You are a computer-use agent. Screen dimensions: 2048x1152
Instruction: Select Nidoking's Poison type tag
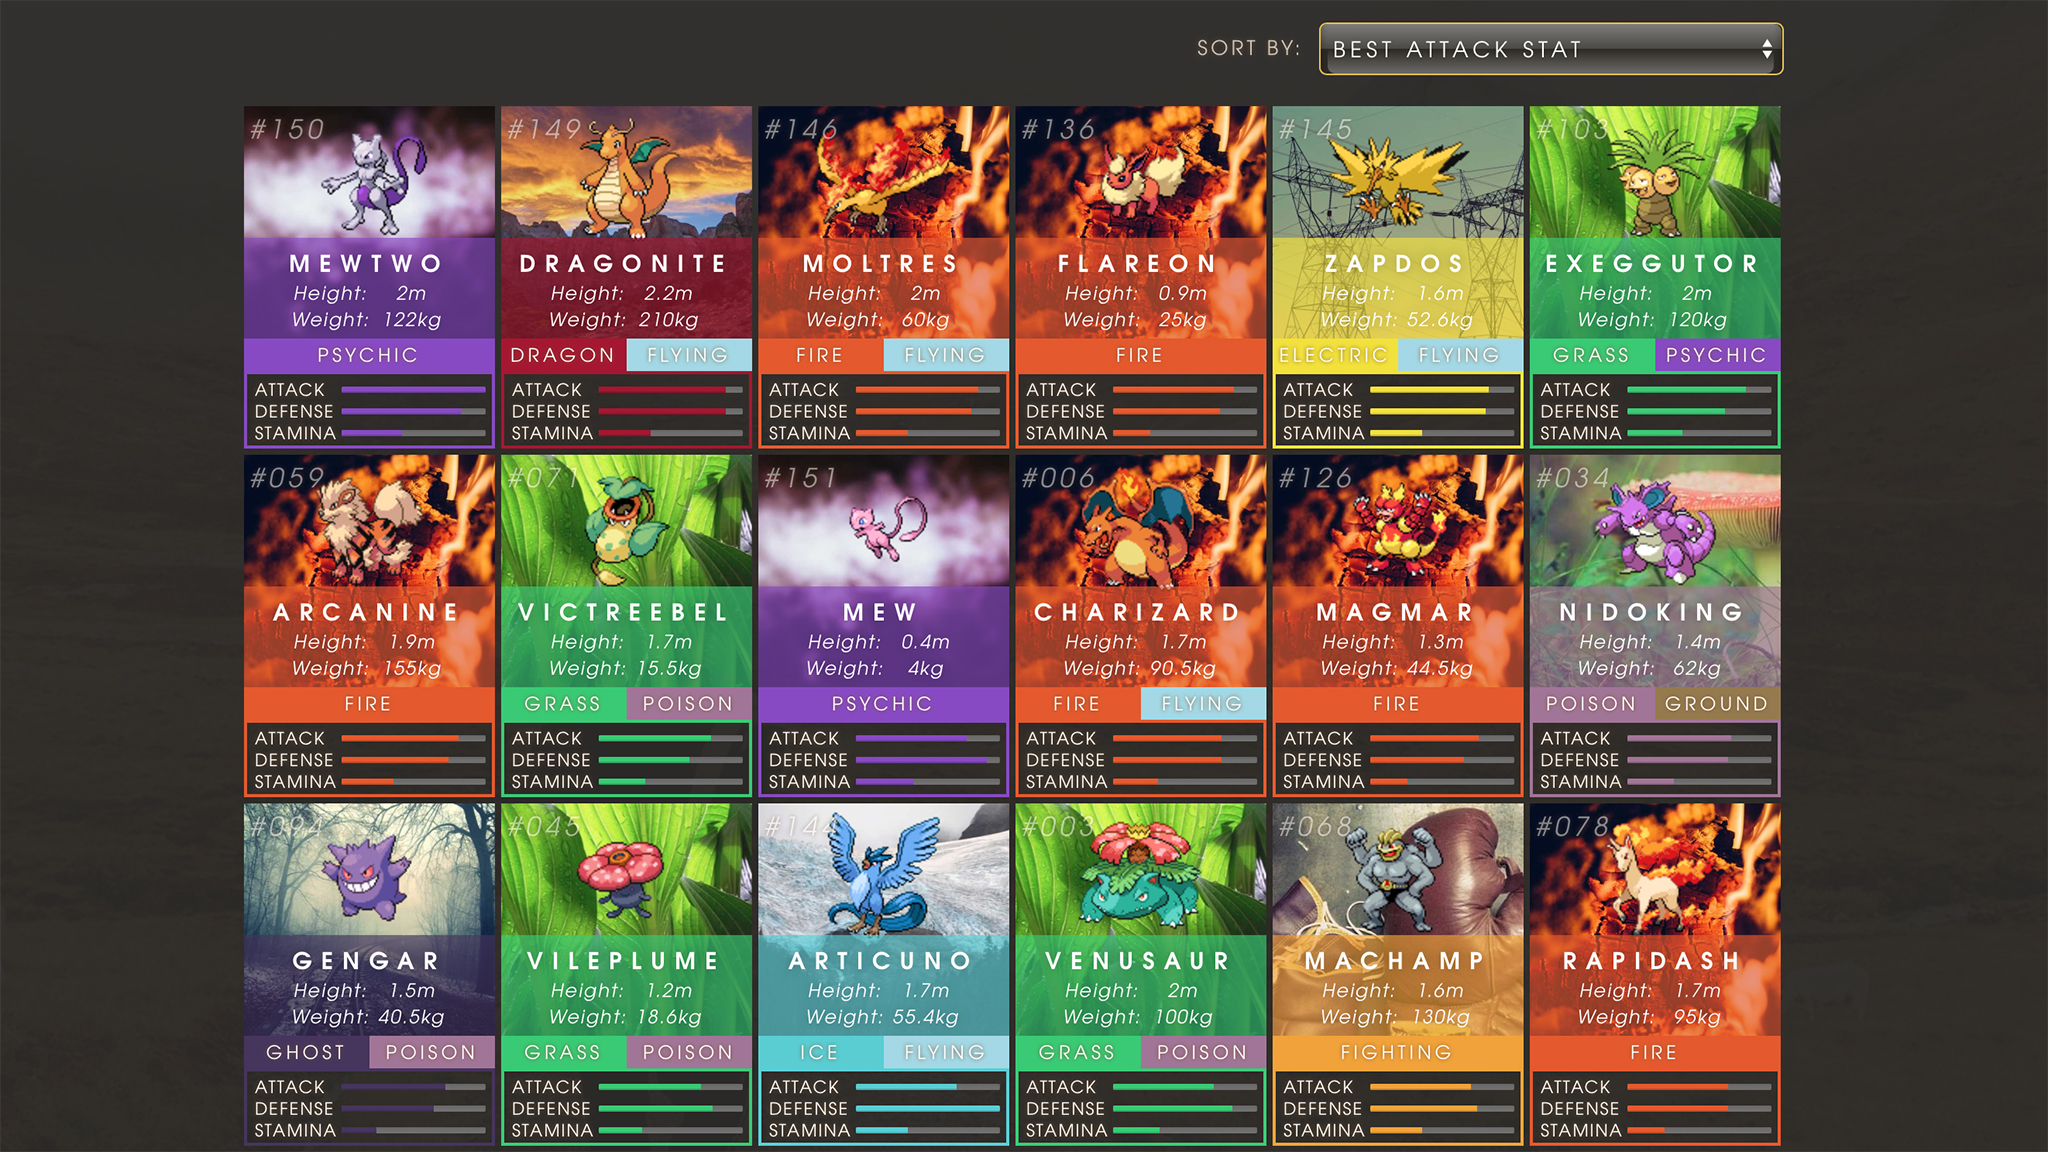[x=1592, y=704]
